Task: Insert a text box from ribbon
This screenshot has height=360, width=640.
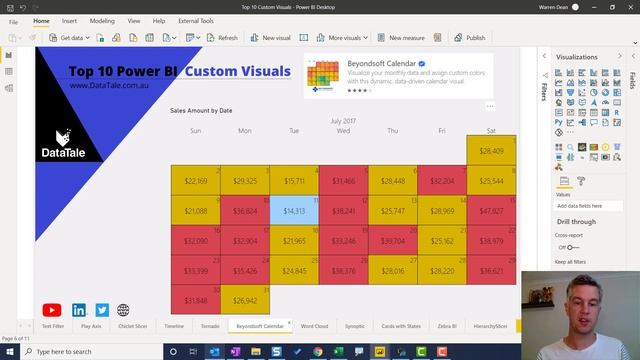Action: pos(304,38)
